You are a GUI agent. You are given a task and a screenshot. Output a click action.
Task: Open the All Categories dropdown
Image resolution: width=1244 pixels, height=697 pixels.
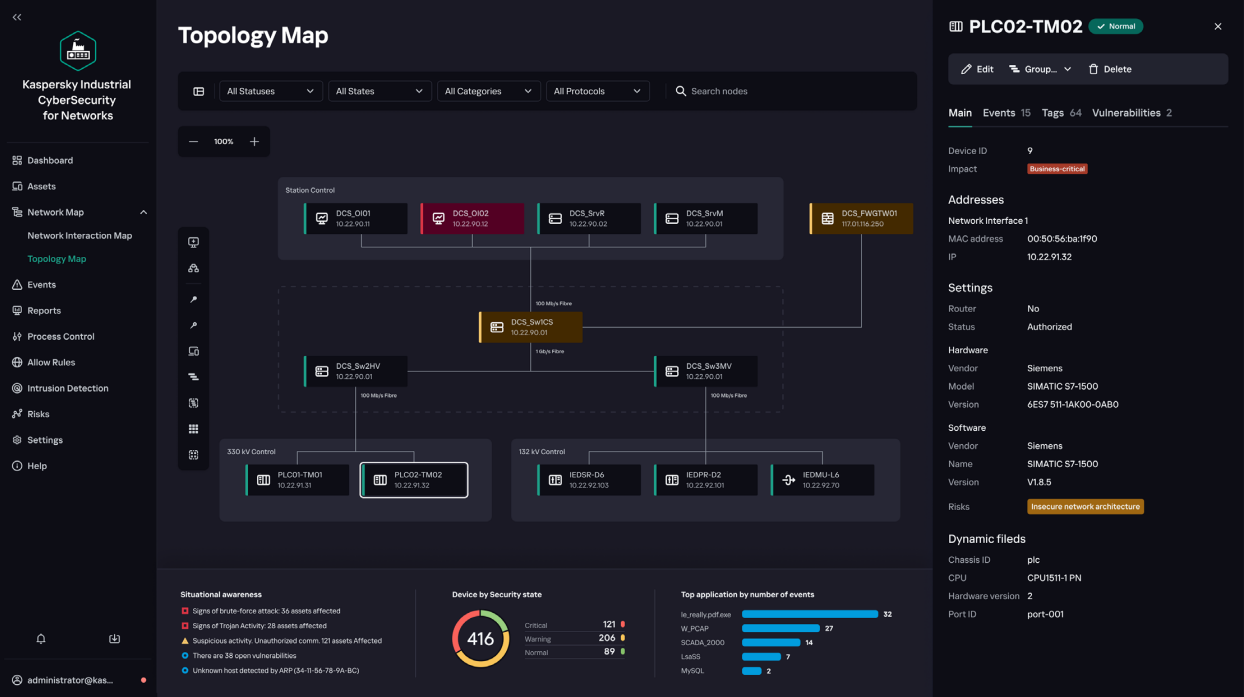click(489, 91)
